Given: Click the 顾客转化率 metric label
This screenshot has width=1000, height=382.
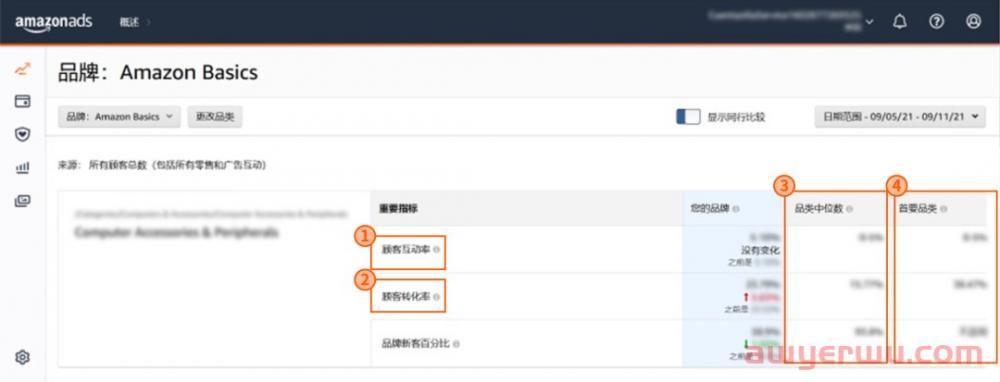Looking at the screenshot, I should 406,297.
